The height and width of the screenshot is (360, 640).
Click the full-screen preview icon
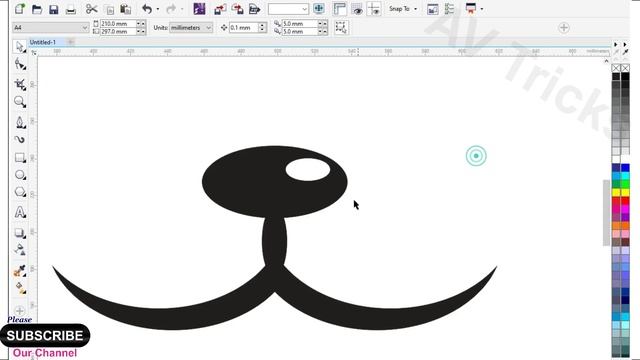[319, 9]
